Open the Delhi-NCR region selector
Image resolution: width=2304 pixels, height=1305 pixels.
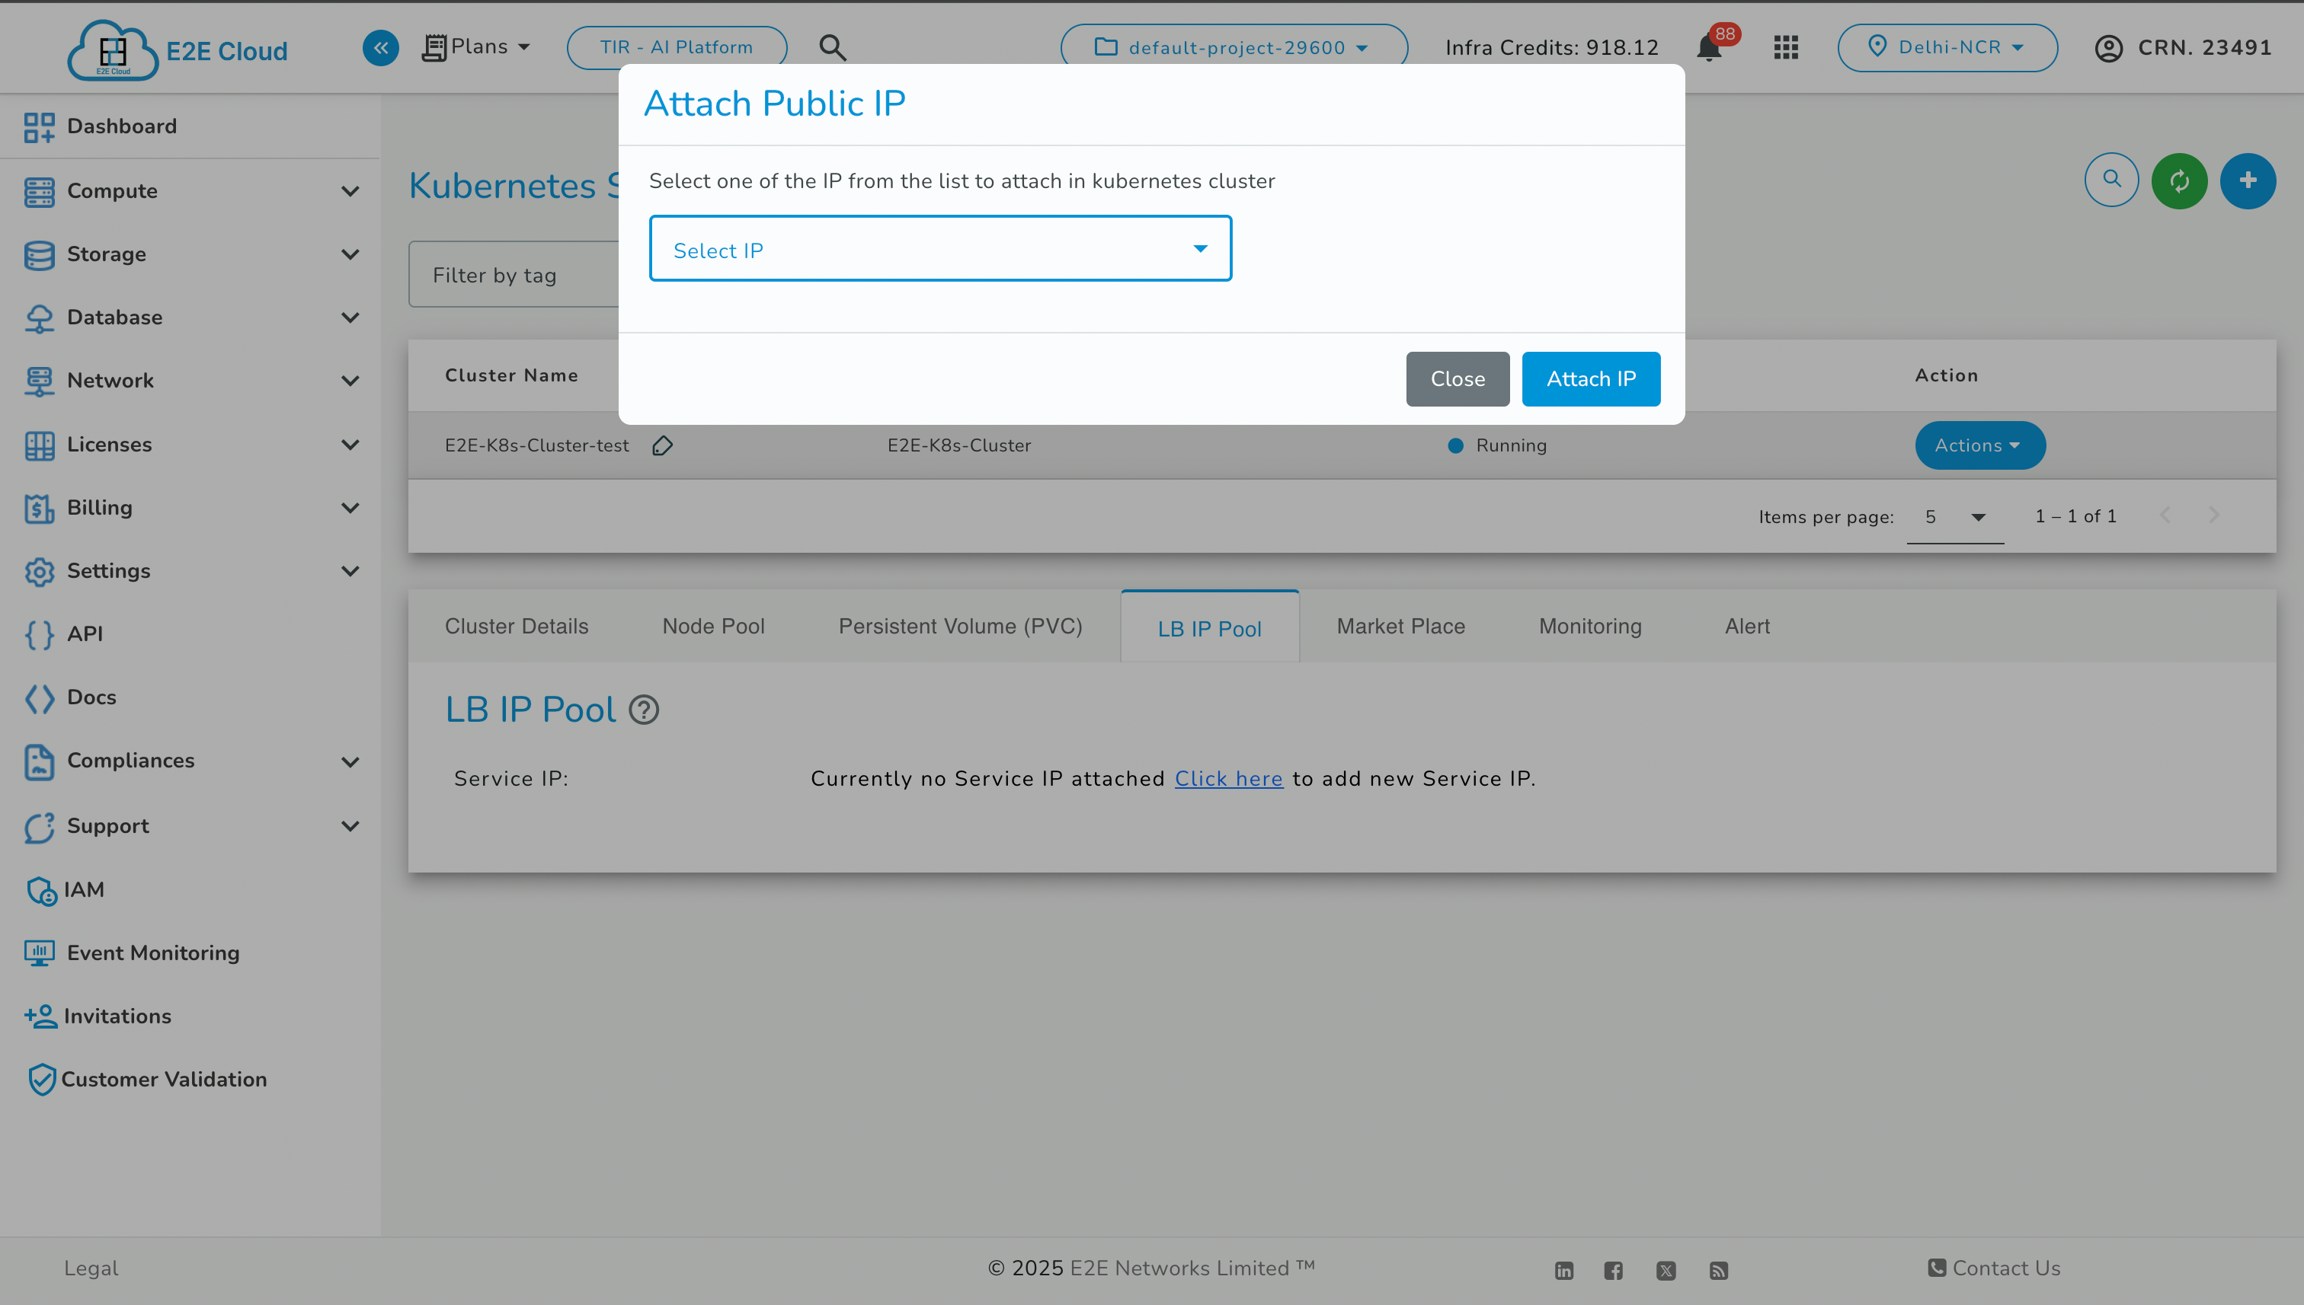(1947, 47)
